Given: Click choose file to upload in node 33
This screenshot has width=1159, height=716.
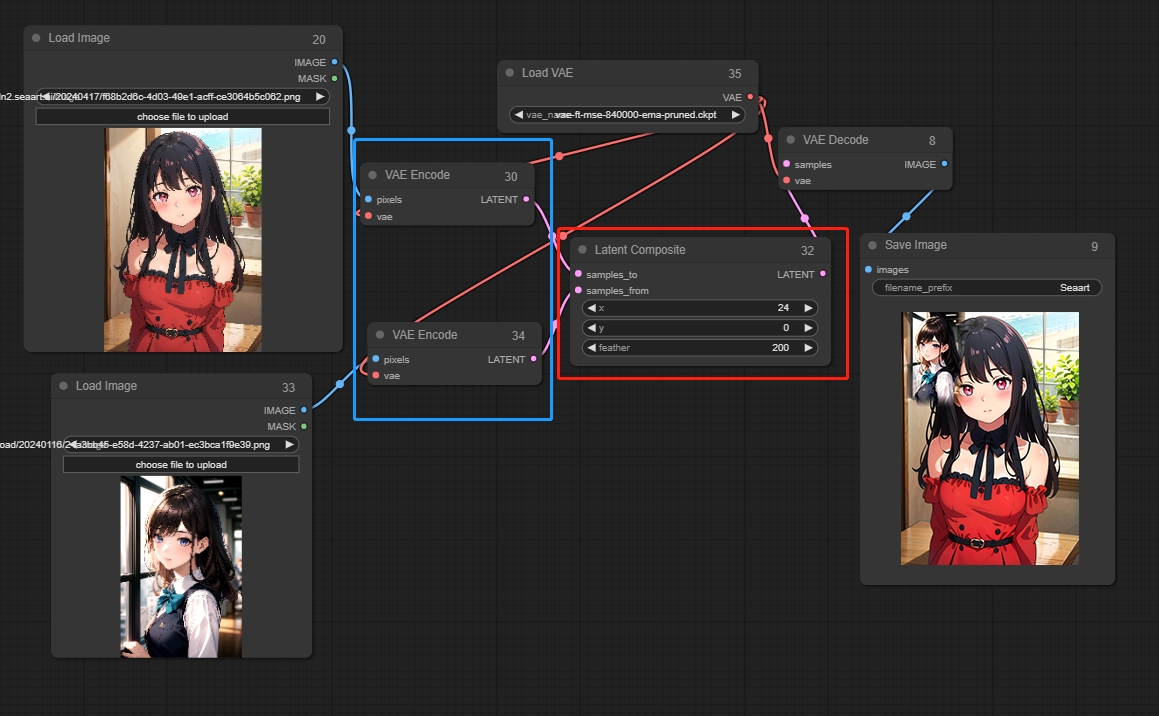Looking at the screenshot, I should pyautogui.click(x=181, y=465).
